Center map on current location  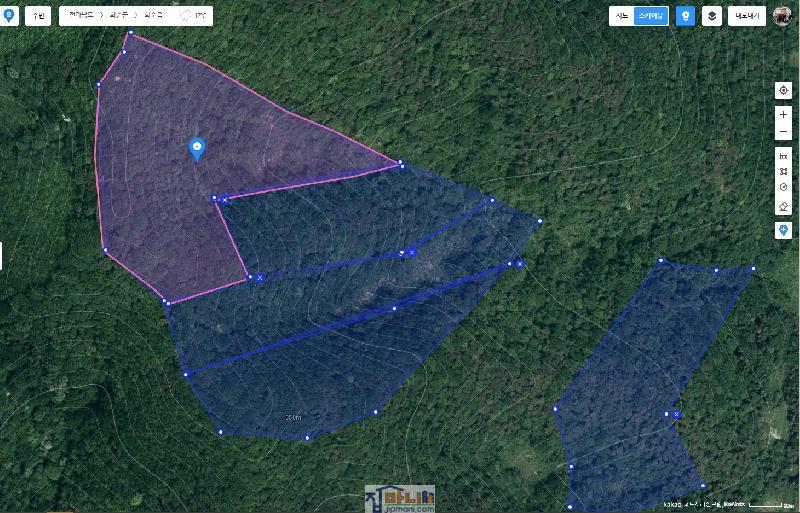pyautogui.click(x=783, y=90)
